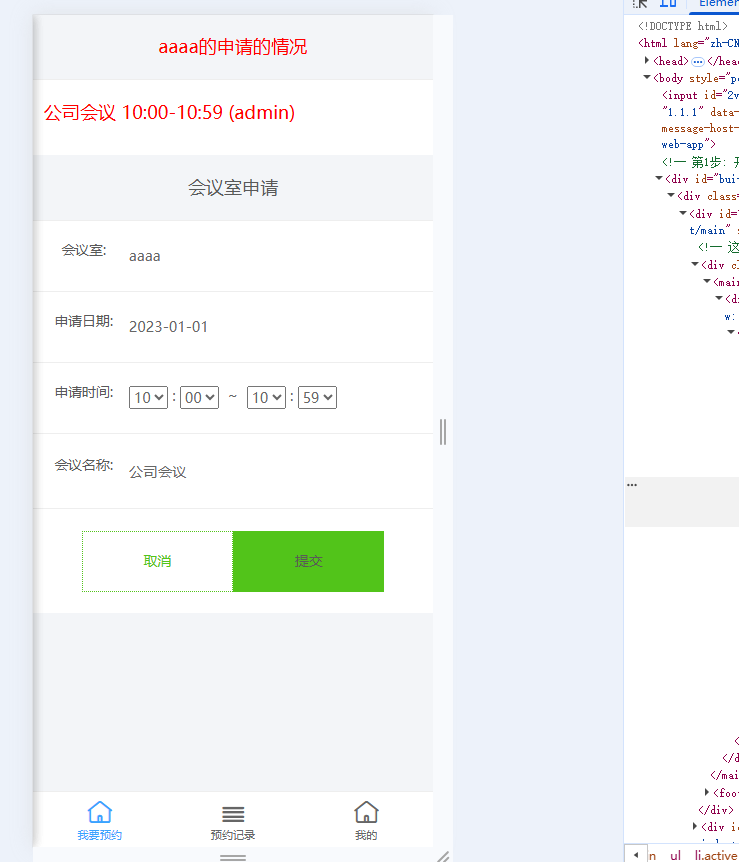Click the existing booking 公司会议 10:00-10:59 (admin)

coord(169,112)
